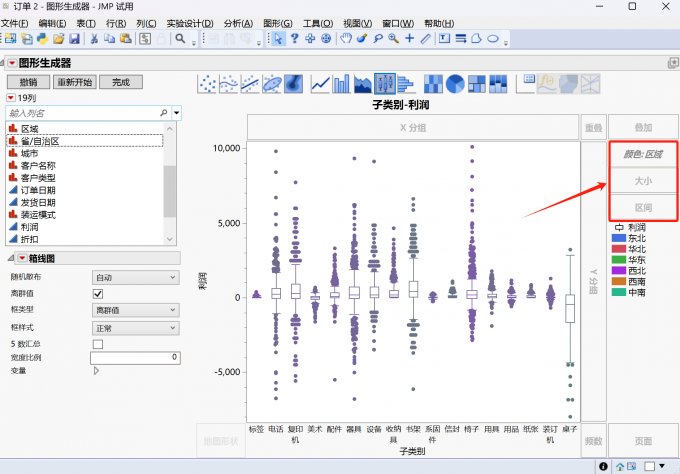
Task: Select the Histogram chart element
Action: tap(406, 84)
